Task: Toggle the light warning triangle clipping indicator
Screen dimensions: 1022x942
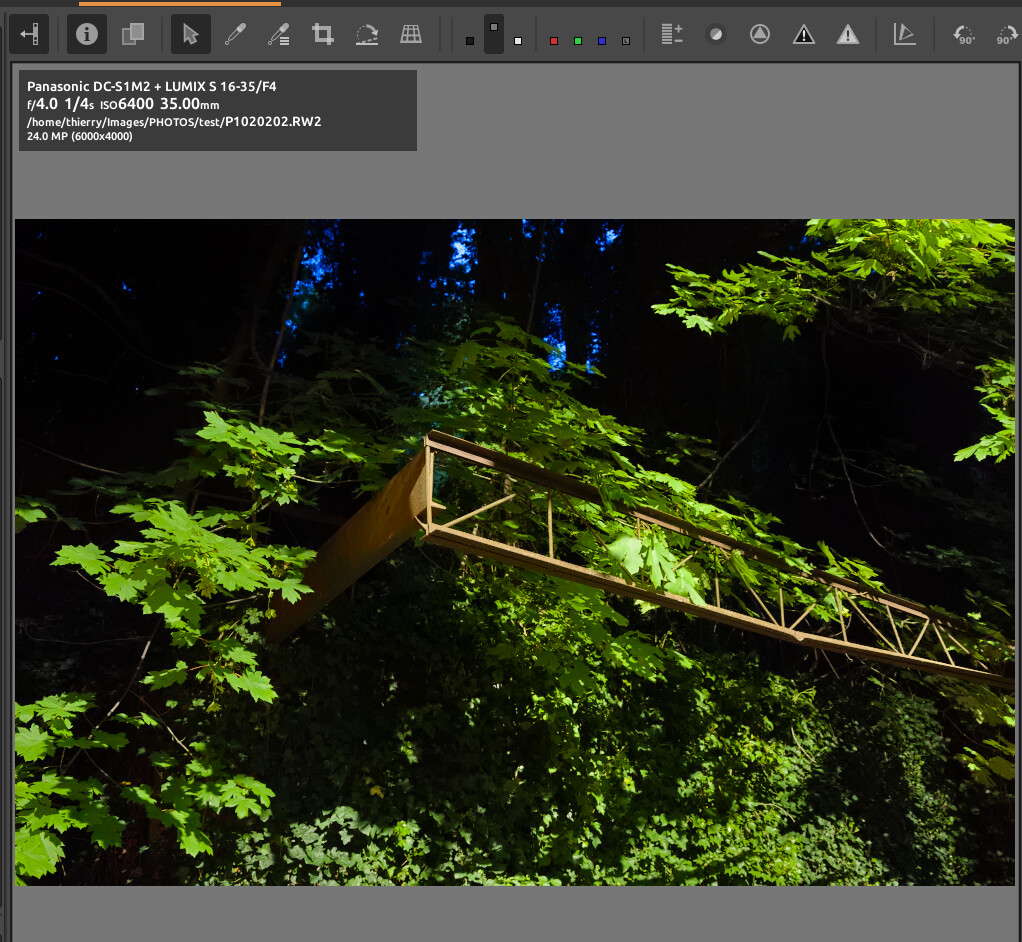Action: [x=848, y=35]
